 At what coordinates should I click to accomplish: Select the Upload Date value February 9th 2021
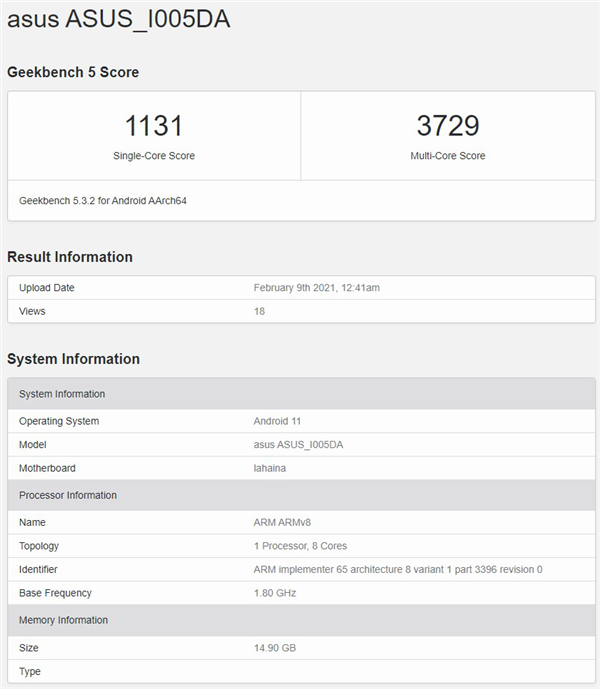[317, 288]
